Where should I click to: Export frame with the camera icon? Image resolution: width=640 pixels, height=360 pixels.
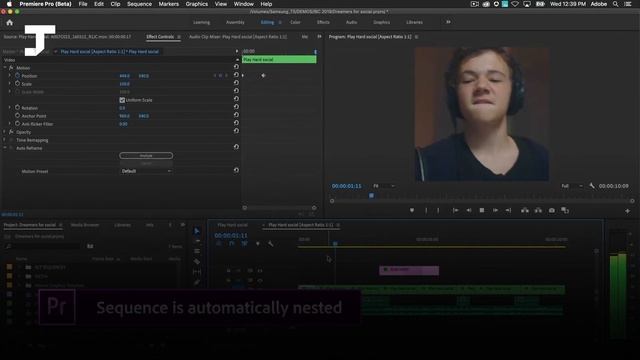click(552, 210)
